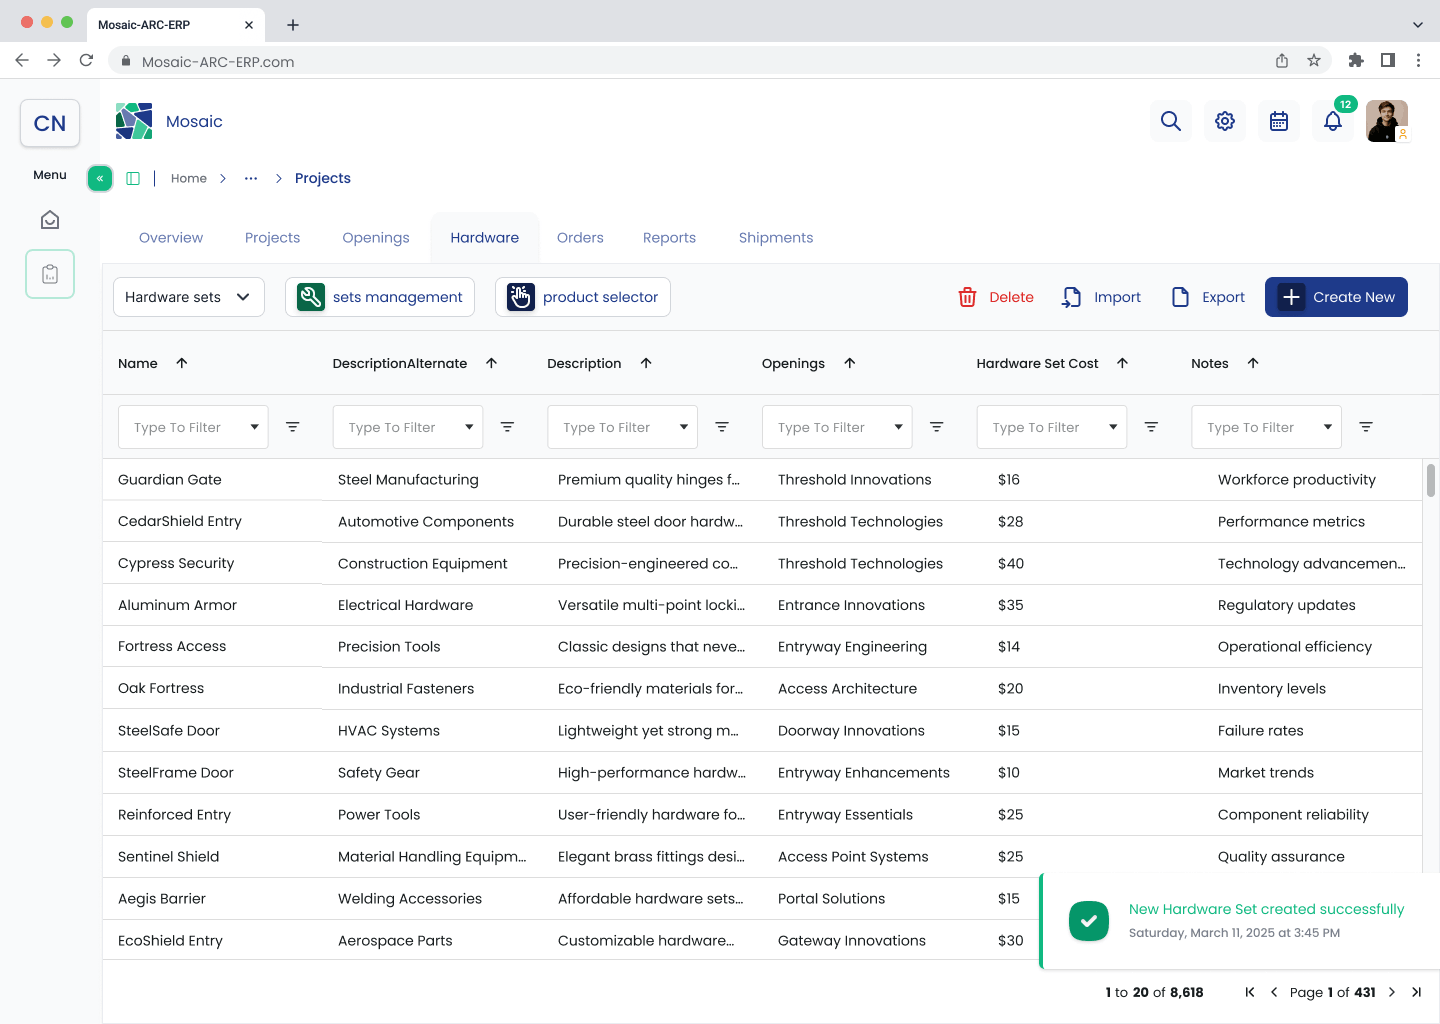Open DescriptionAlternate Type To Filter dropdown
Viewport: 1440px width, 1024px height.
pos(408,427)
